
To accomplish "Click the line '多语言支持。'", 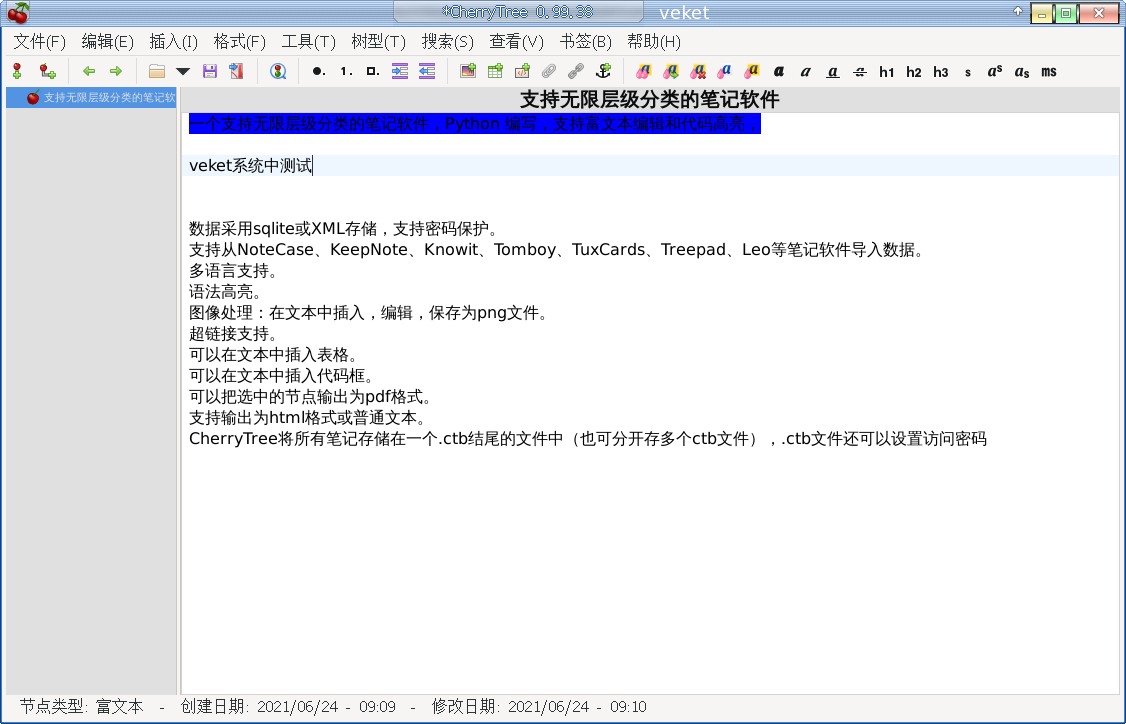I will (233, 271).
